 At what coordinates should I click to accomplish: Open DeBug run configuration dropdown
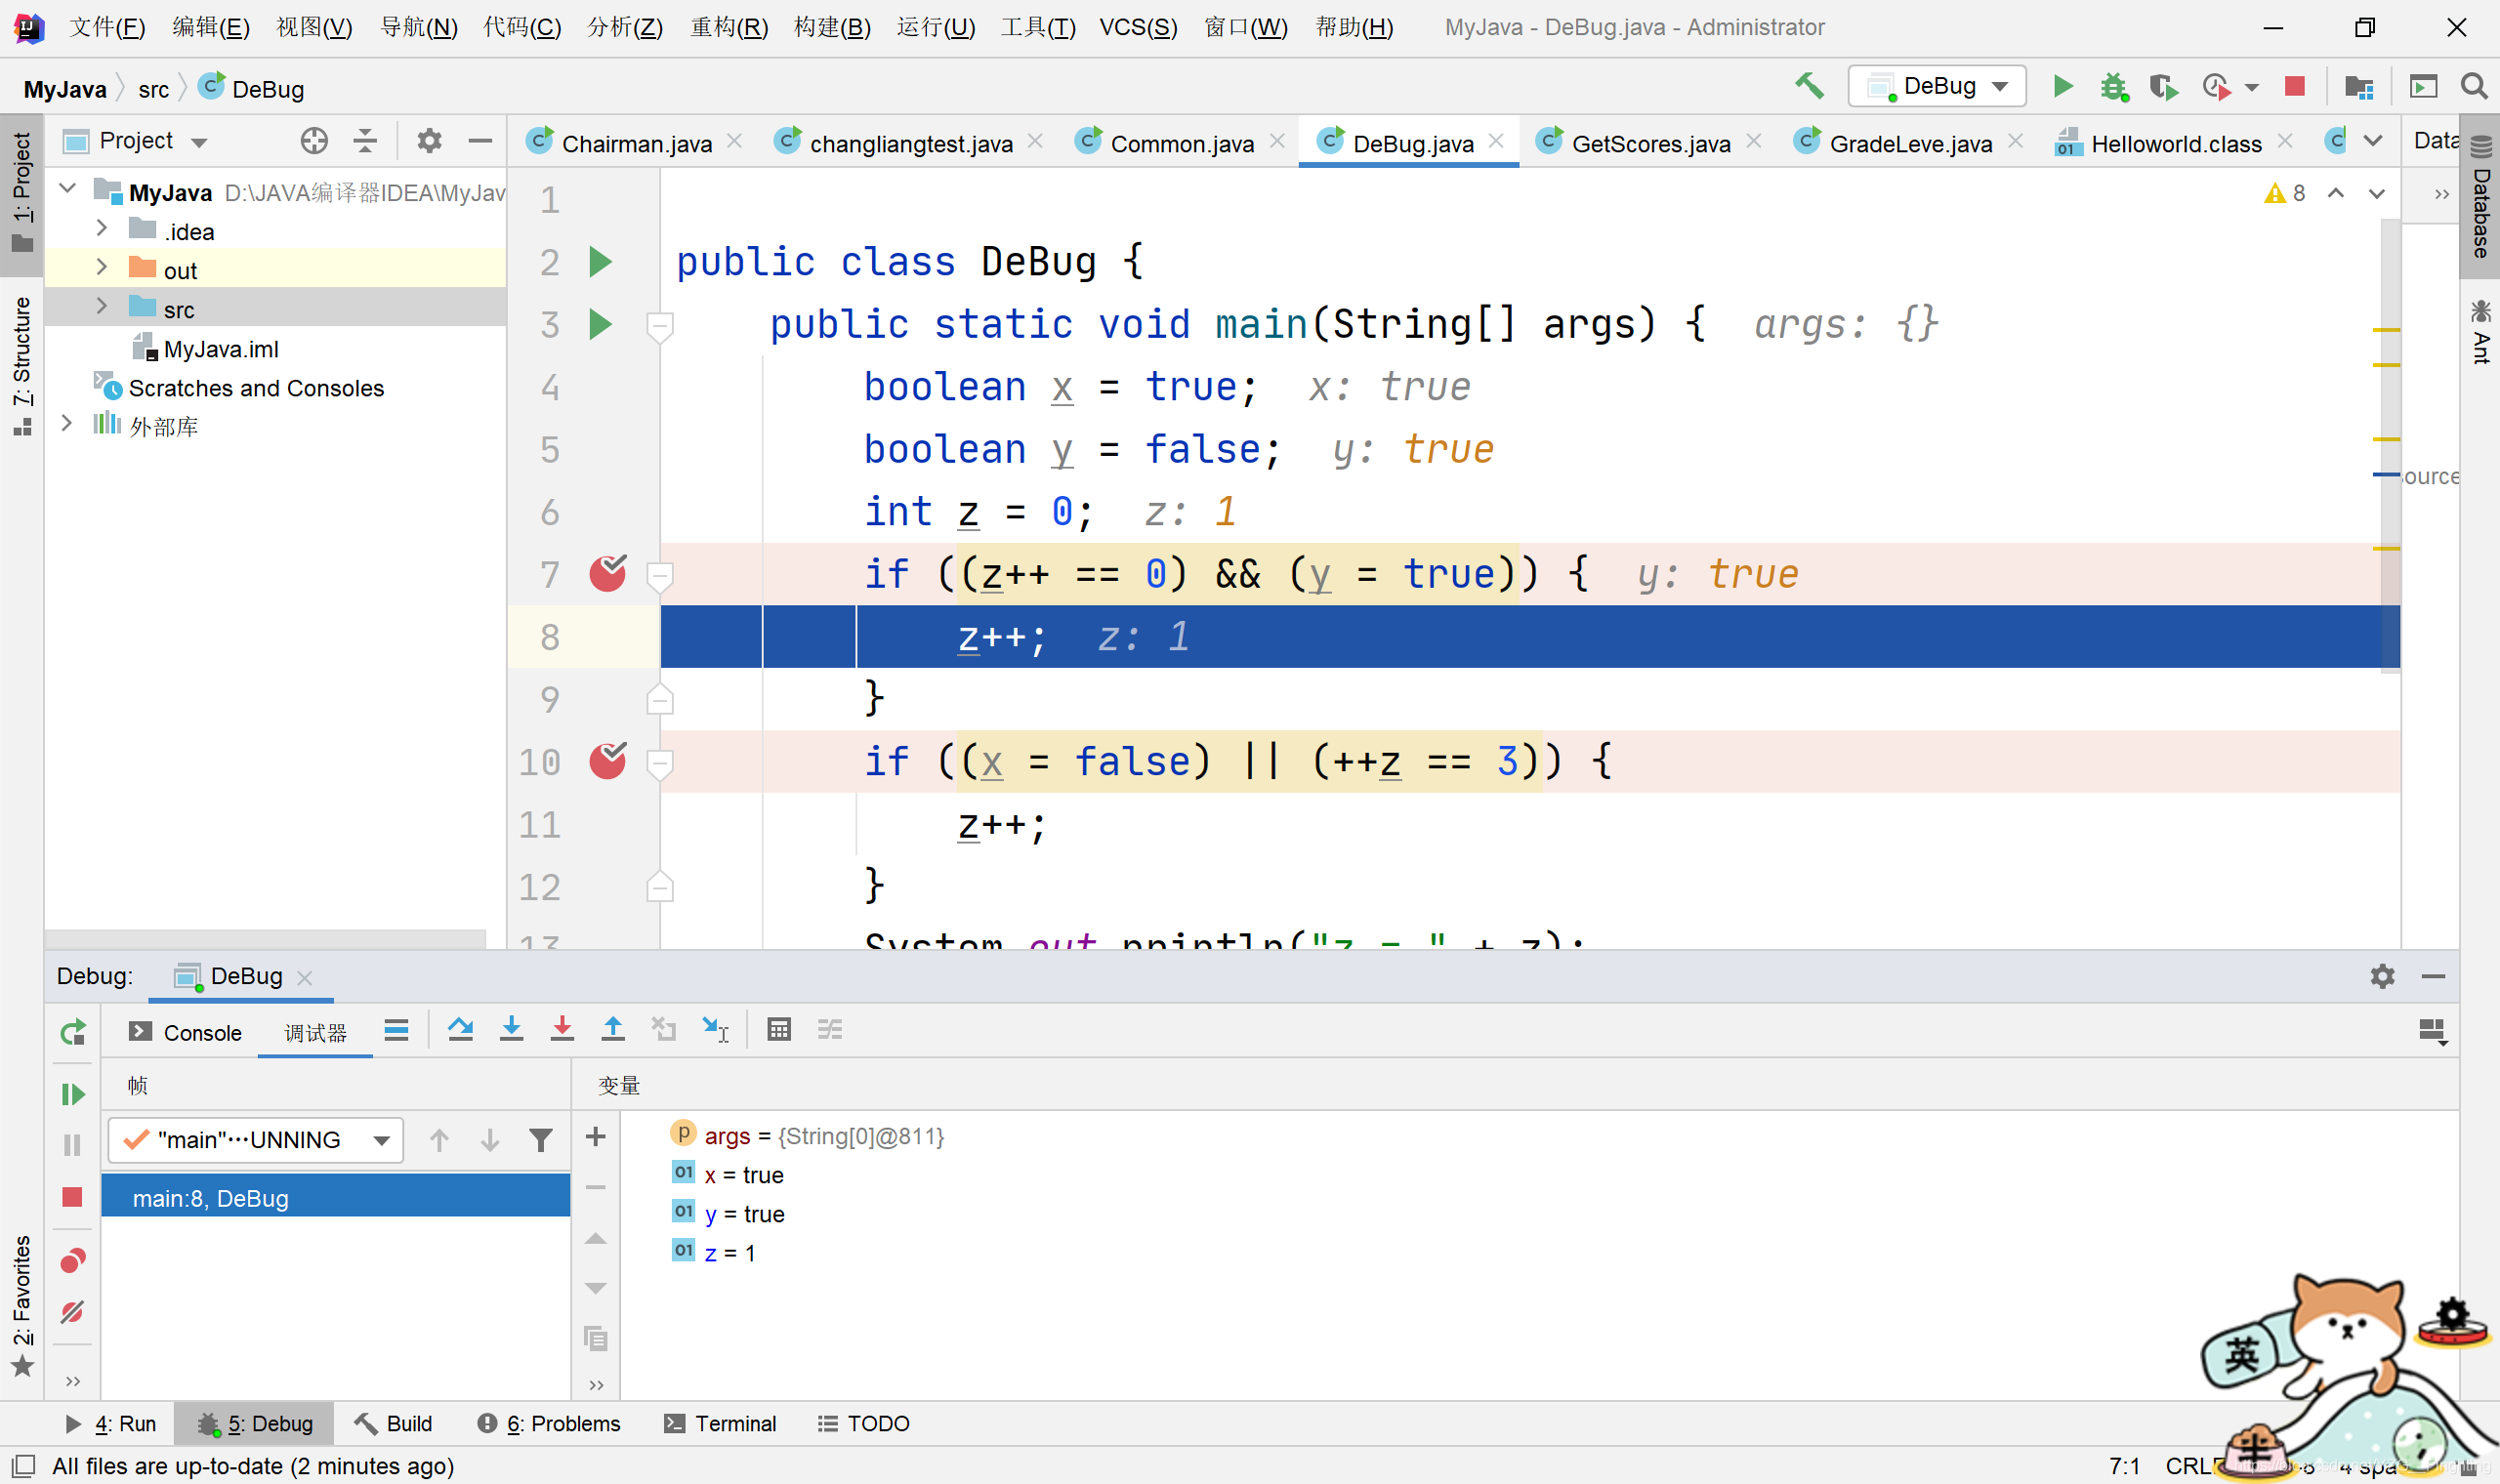click(x=1937, y=86)
